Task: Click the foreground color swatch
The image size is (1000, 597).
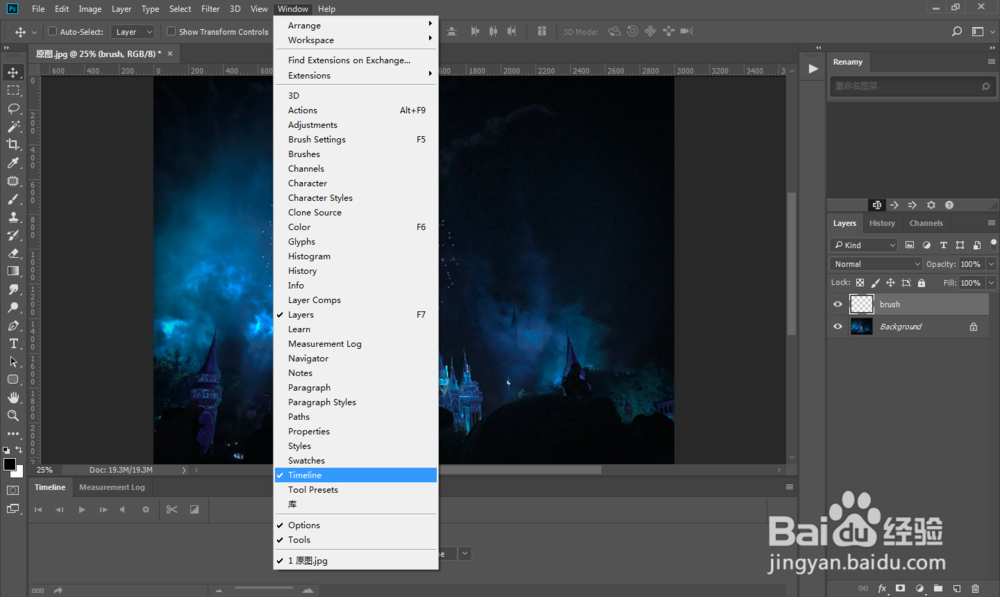Action: 9,464
